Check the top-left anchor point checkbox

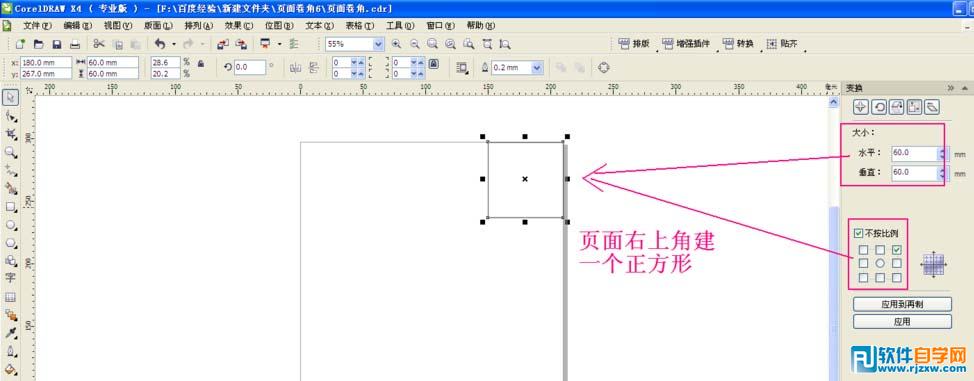click(863, 250)
